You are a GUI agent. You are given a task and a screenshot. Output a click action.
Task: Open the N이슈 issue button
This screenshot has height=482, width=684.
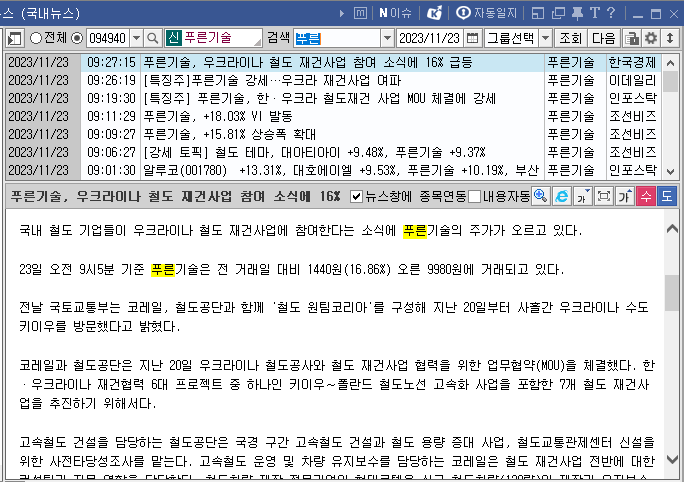(x=395, y=13)
